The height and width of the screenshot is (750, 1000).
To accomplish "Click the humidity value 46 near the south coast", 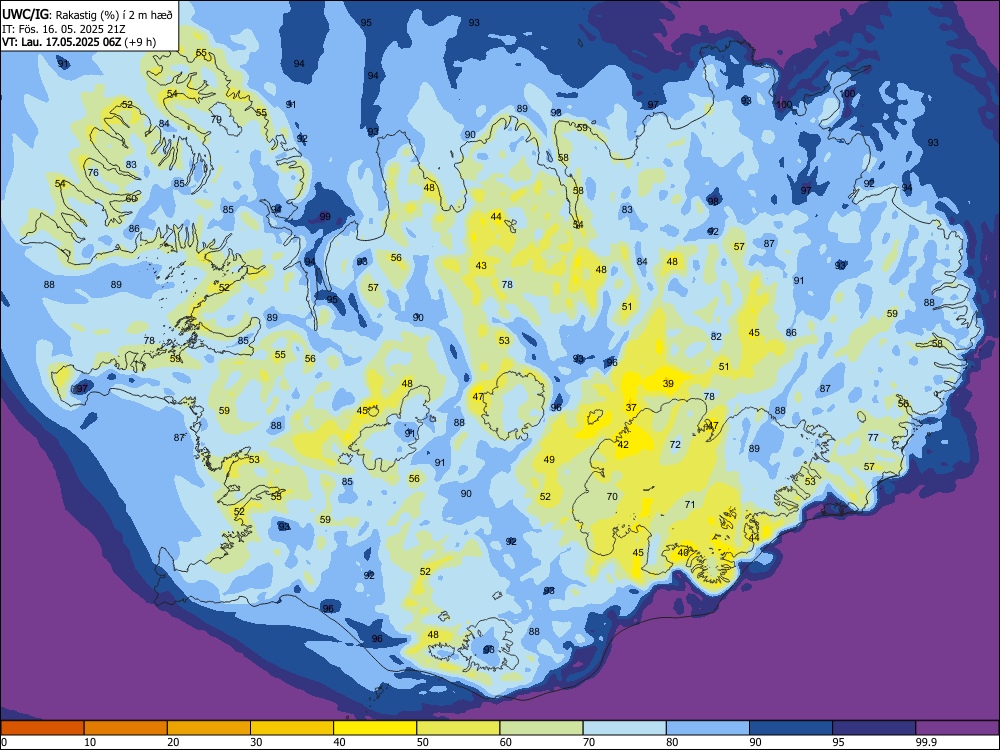I will [683, 552].
